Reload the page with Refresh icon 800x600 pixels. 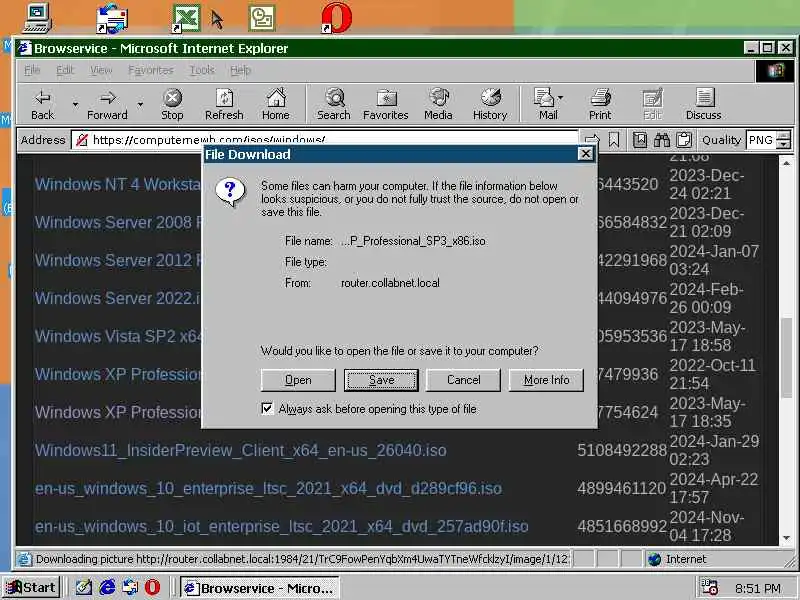pyautogui.click(x=224, y=105)
